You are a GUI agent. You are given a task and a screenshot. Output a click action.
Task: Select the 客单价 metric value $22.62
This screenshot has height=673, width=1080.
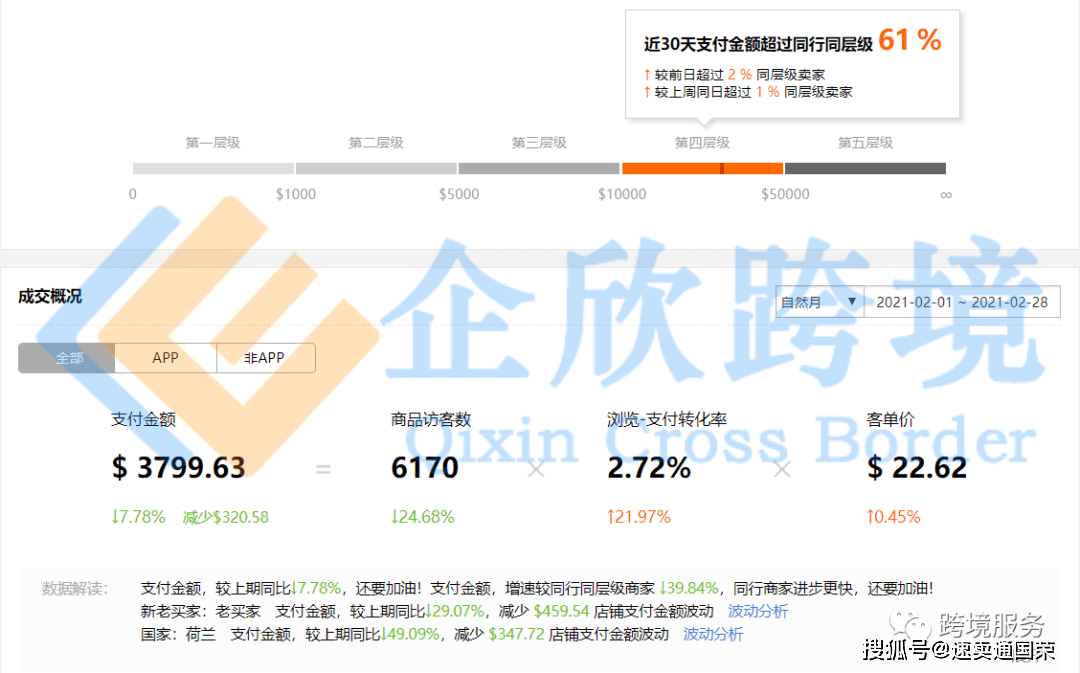coord(917,468)
